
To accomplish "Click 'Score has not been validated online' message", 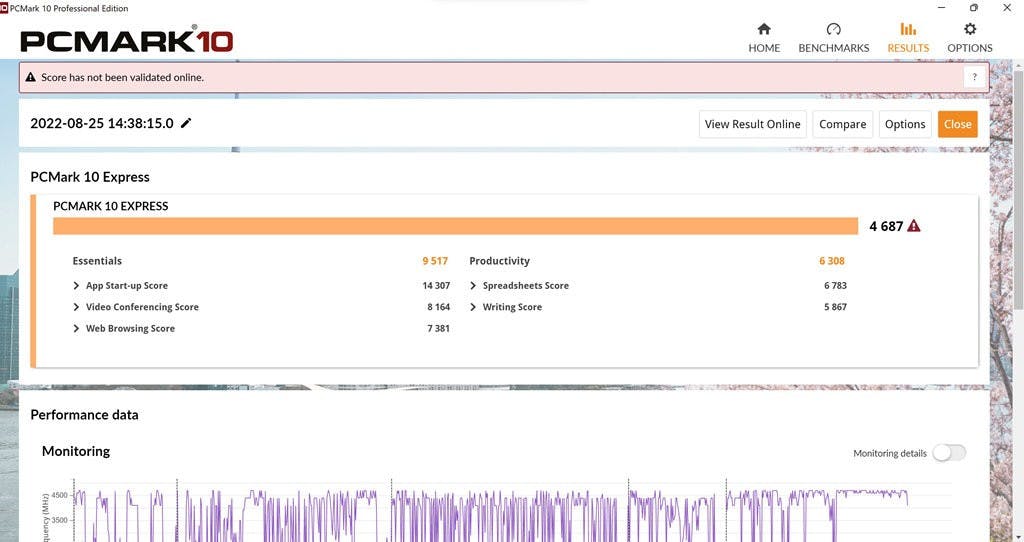I will [122, 77].
